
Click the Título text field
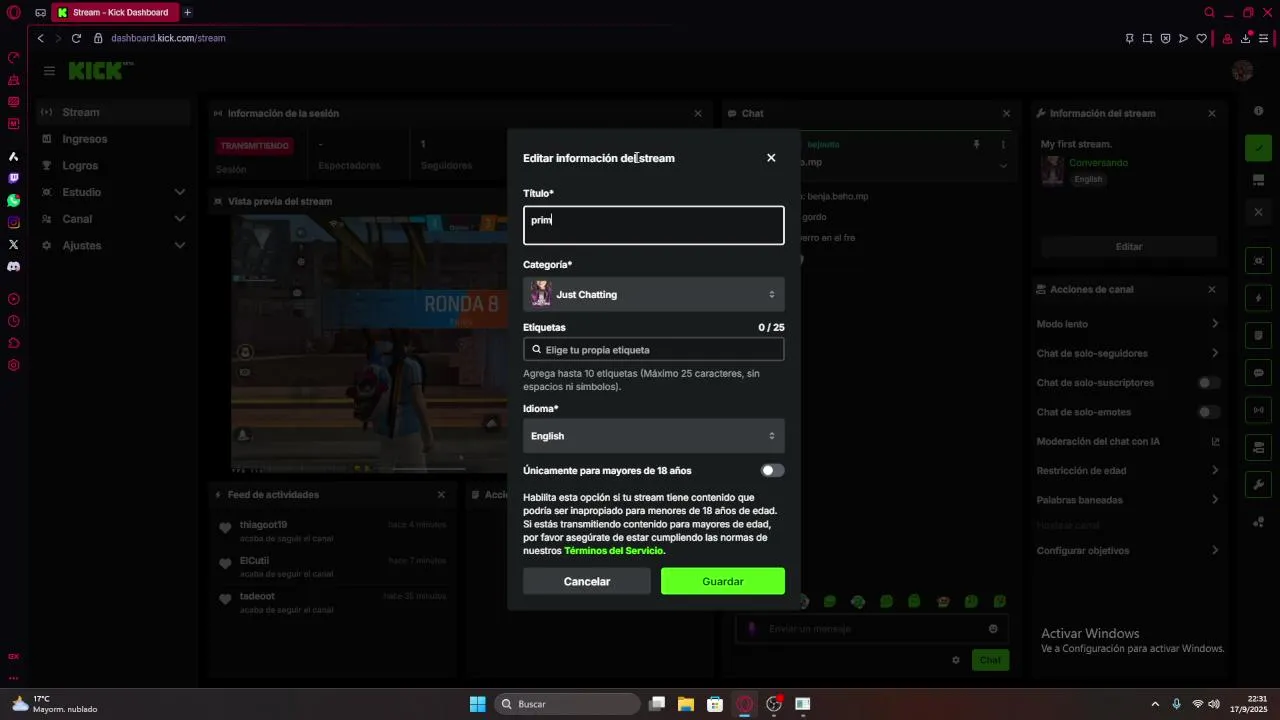tap(654, 225)
